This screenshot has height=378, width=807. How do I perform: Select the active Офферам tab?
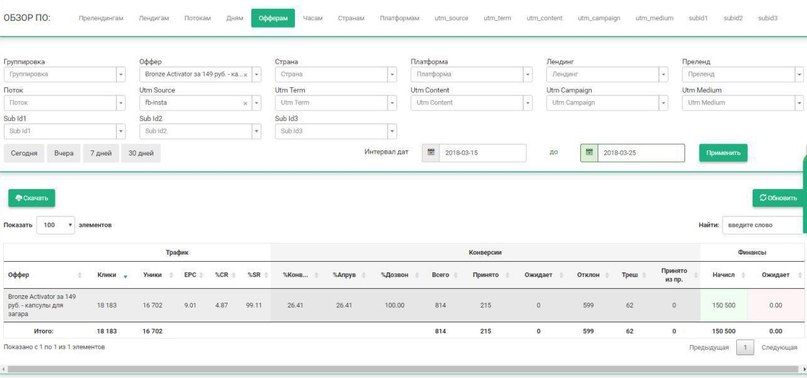(x=273, y=18)
